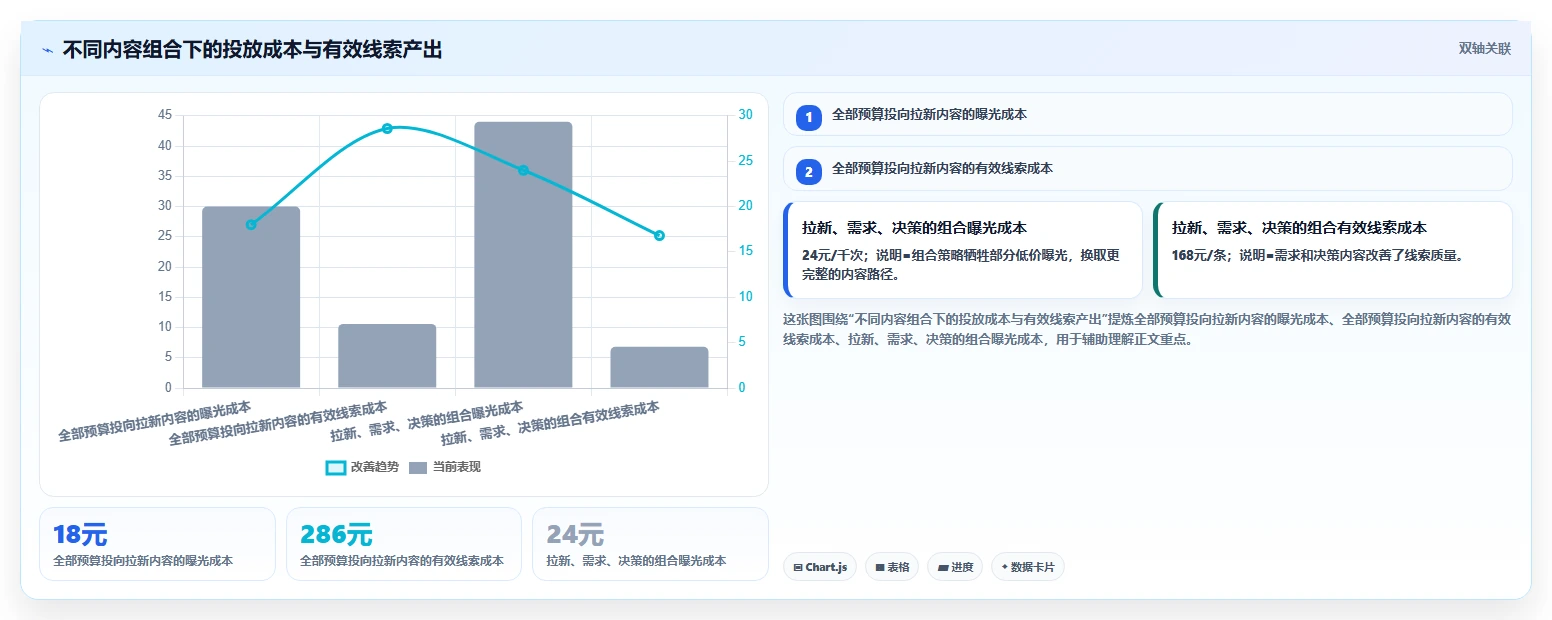Click x-axis label 全部预算投向拉新内容的有效线索成本
The width and height of the screenshot is (1552, 620).
coord(278,426)
